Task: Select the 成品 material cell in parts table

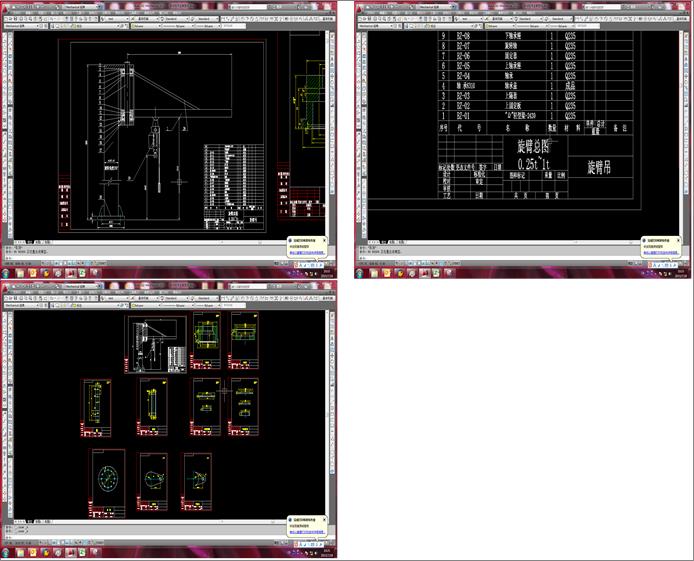Action: pos(570,86)
